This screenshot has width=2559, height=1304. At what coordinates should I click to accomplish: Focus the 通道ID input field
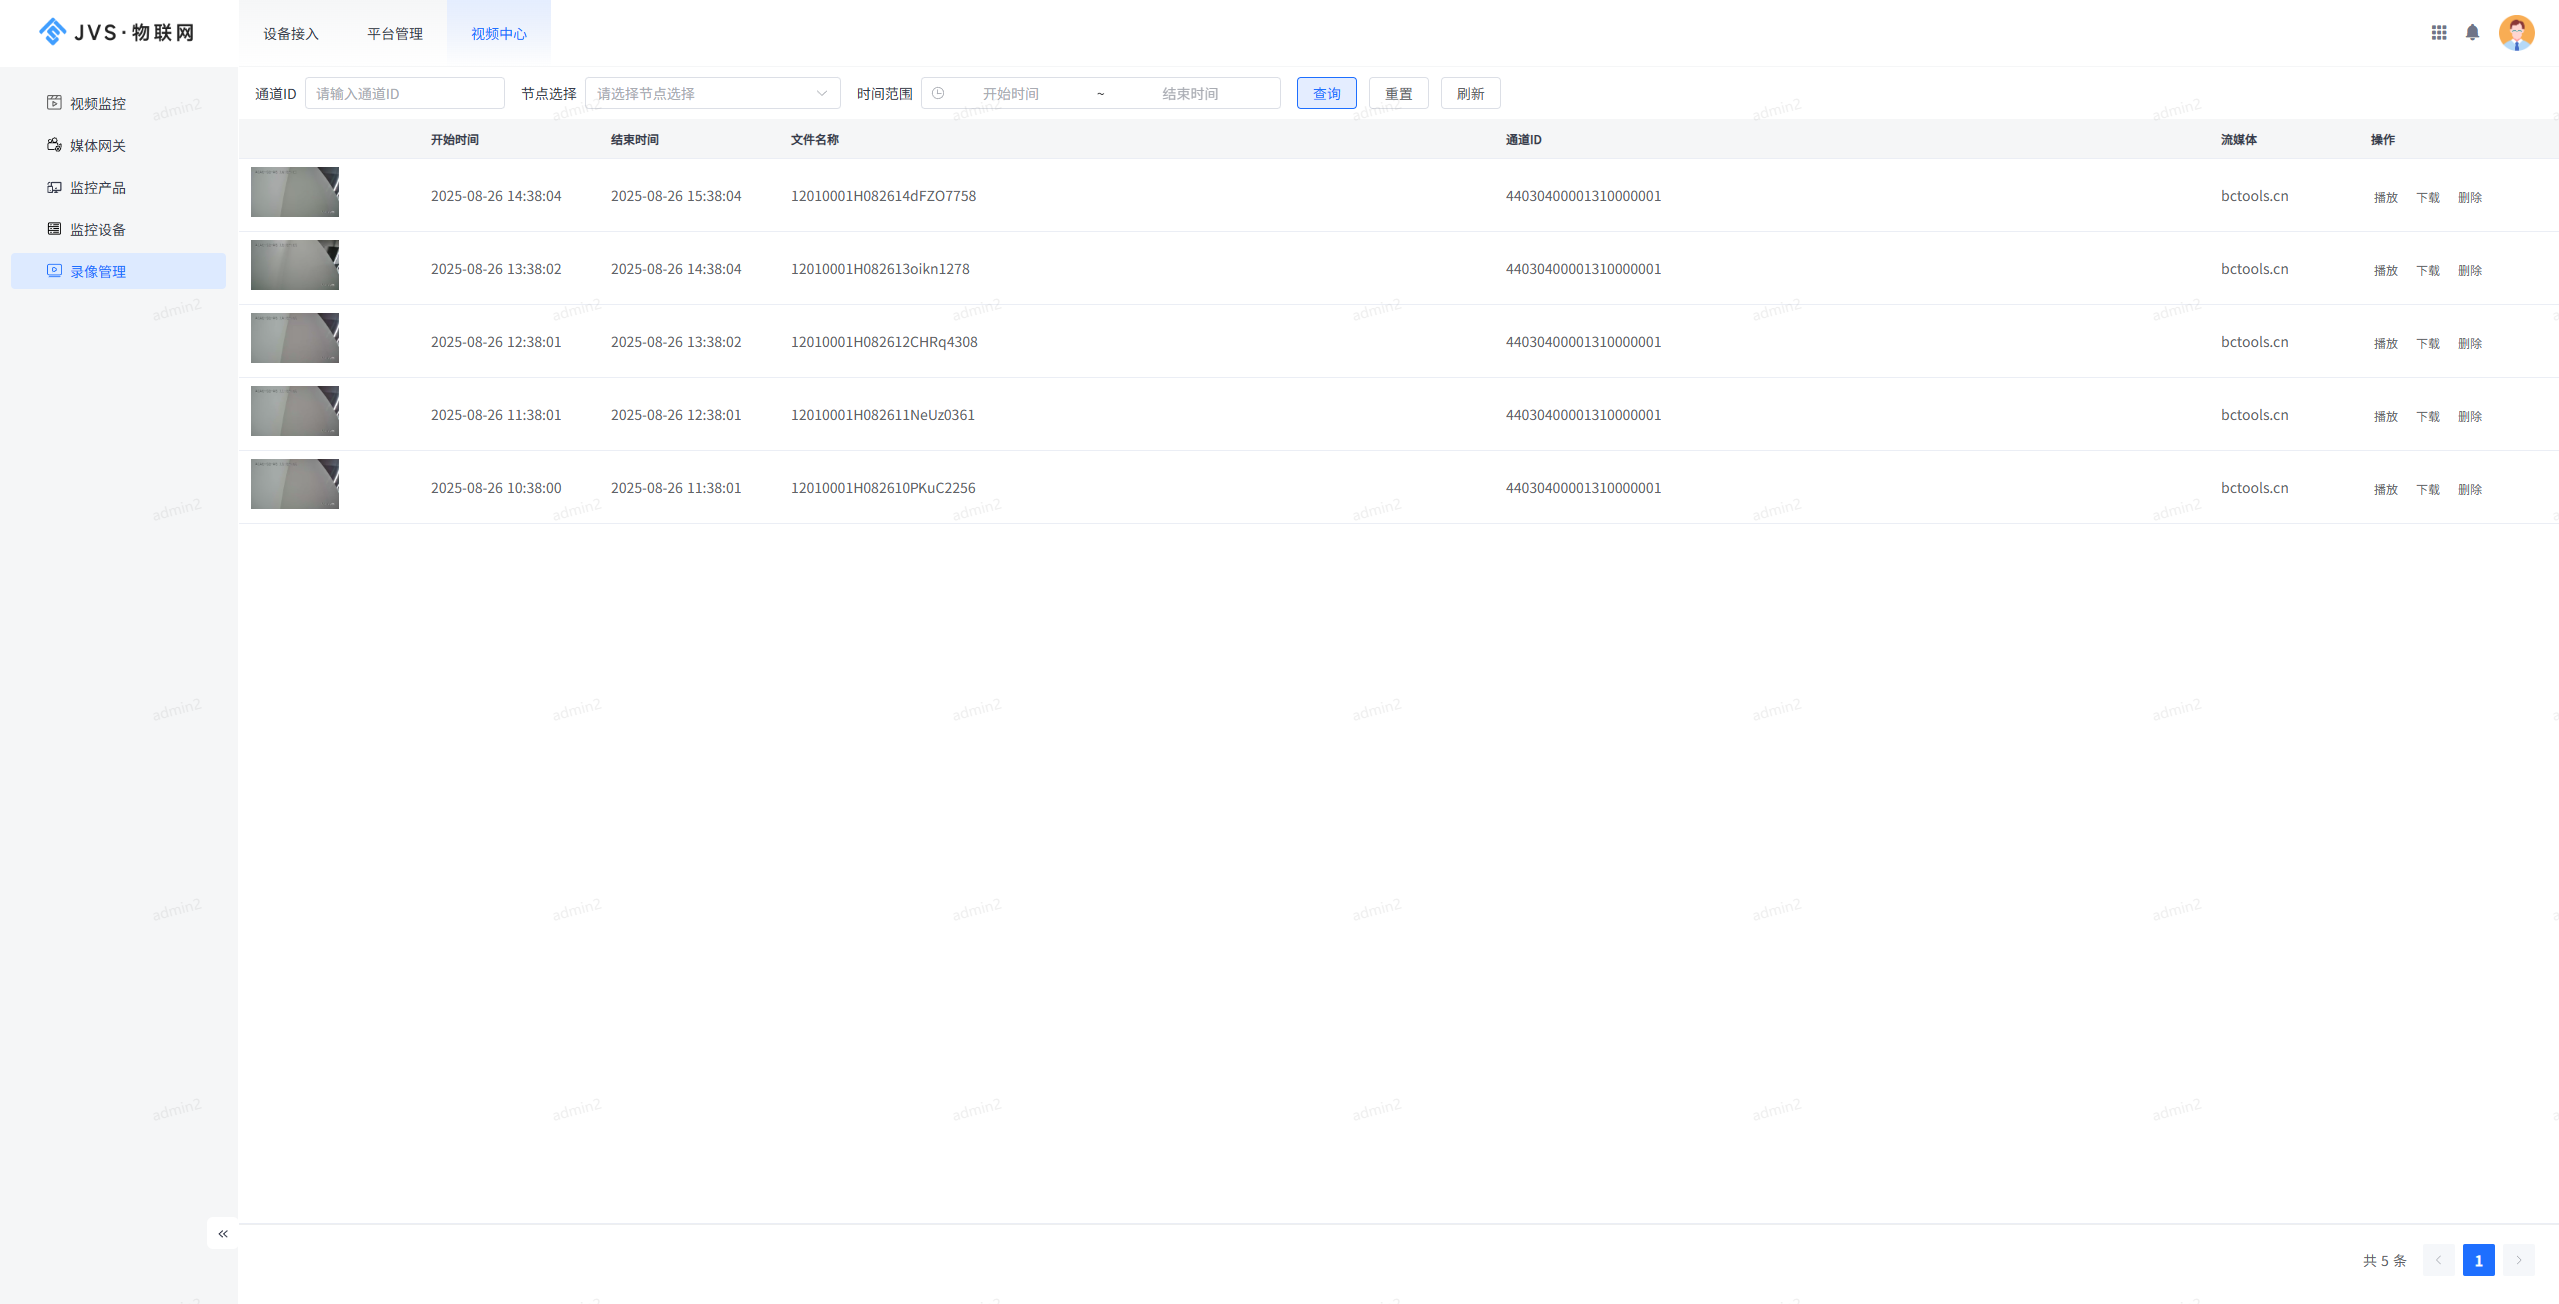pos(404,93)
